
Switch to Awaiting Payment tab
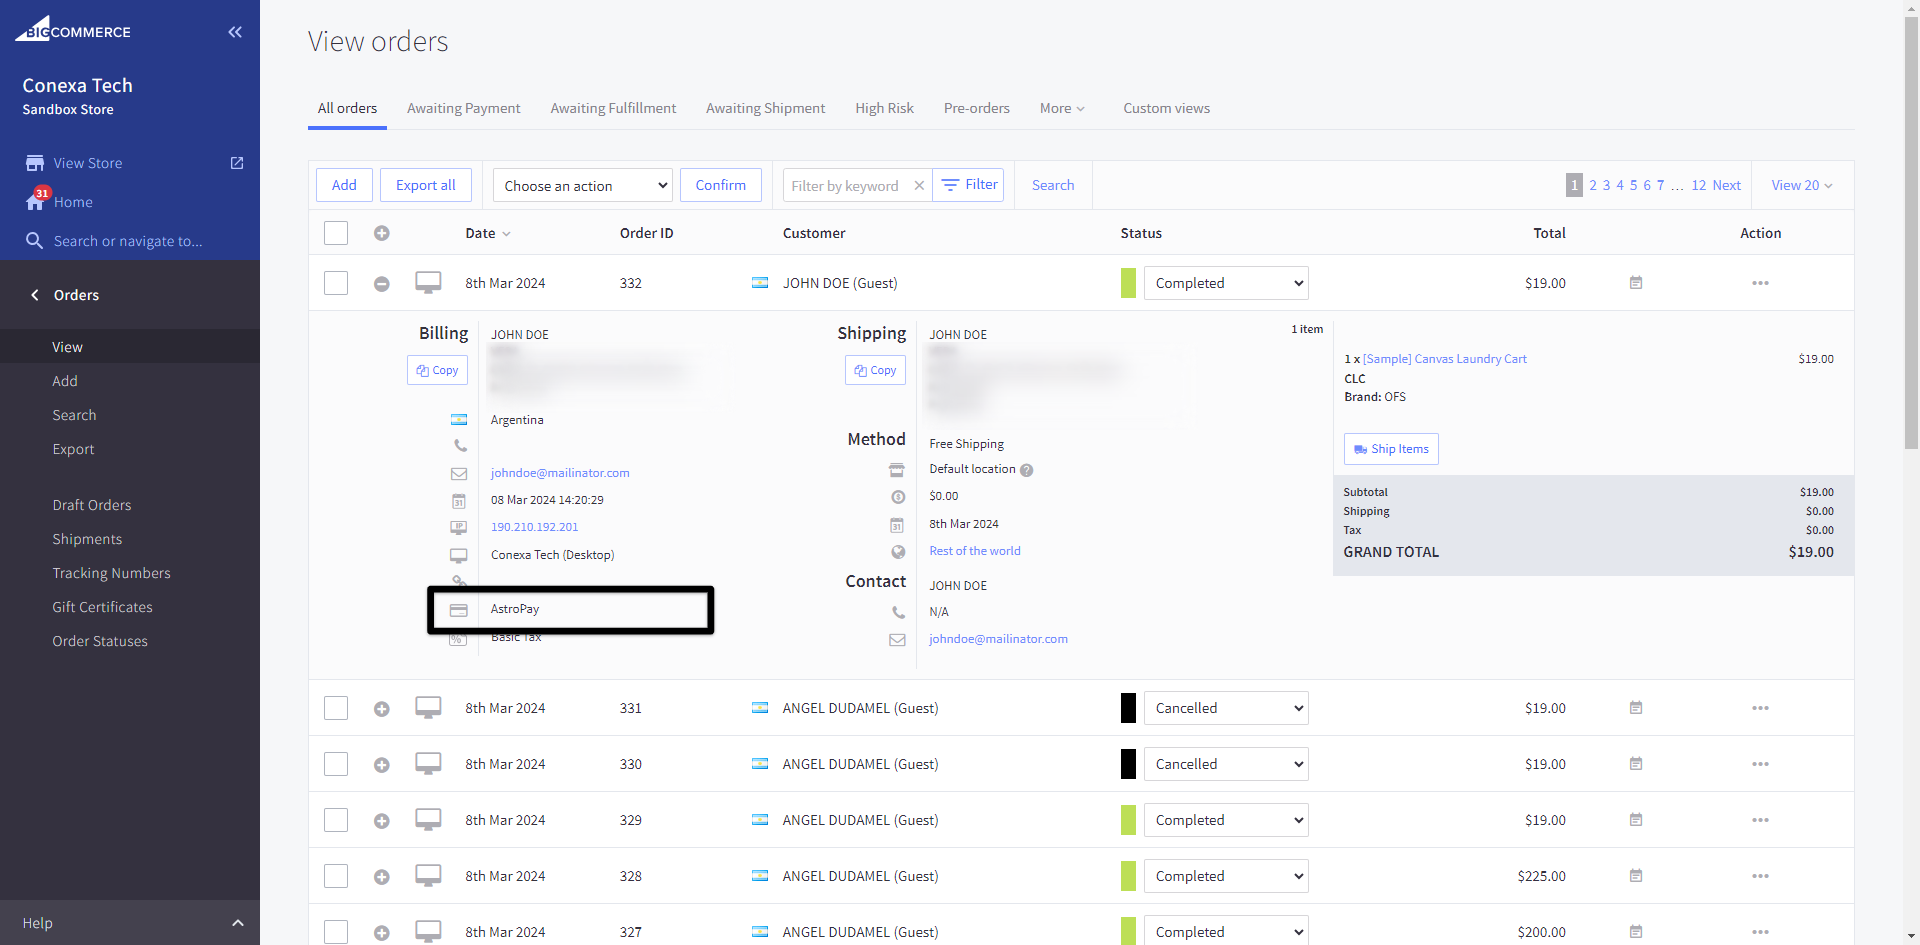point(463,108)
